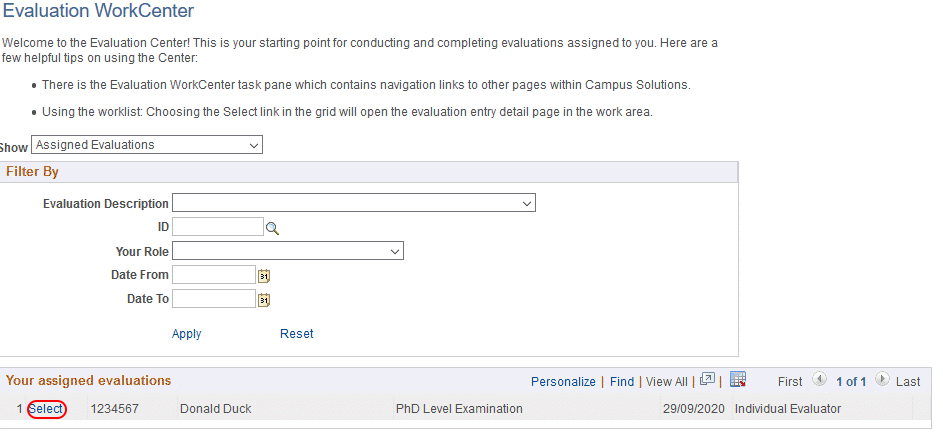
Task: Open the Date From calendar picker
Action: pyautogui.click(x=265, y=275)
